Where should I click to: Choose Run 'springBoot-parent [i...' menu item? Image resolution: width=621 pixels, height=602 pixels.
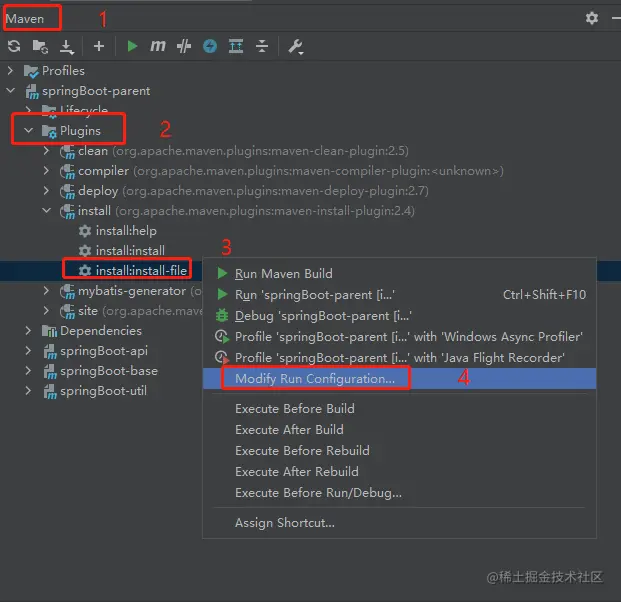(x=399, y=295)
